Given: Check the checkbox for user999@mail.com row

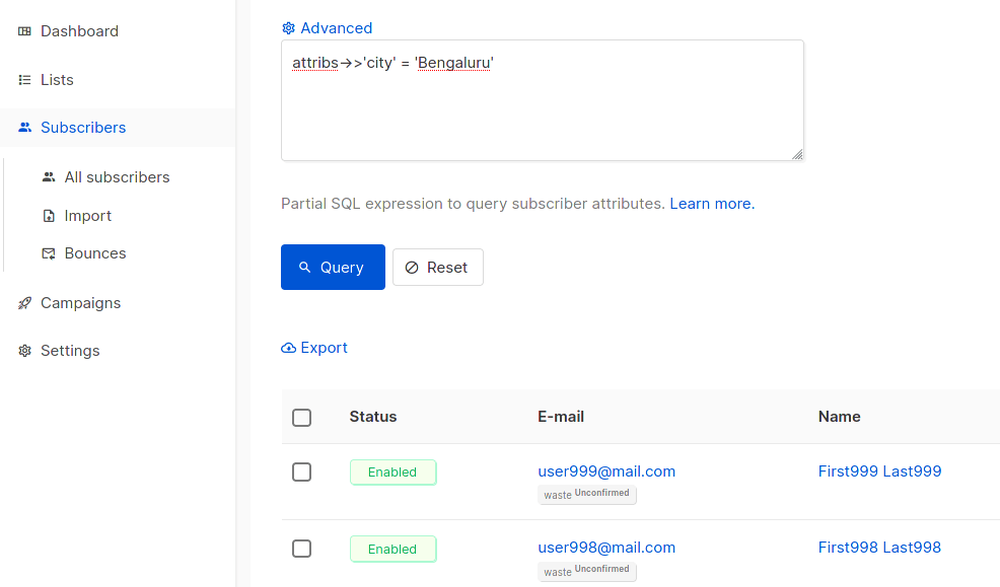Looking at the screenshot, I should pos(301,472).
